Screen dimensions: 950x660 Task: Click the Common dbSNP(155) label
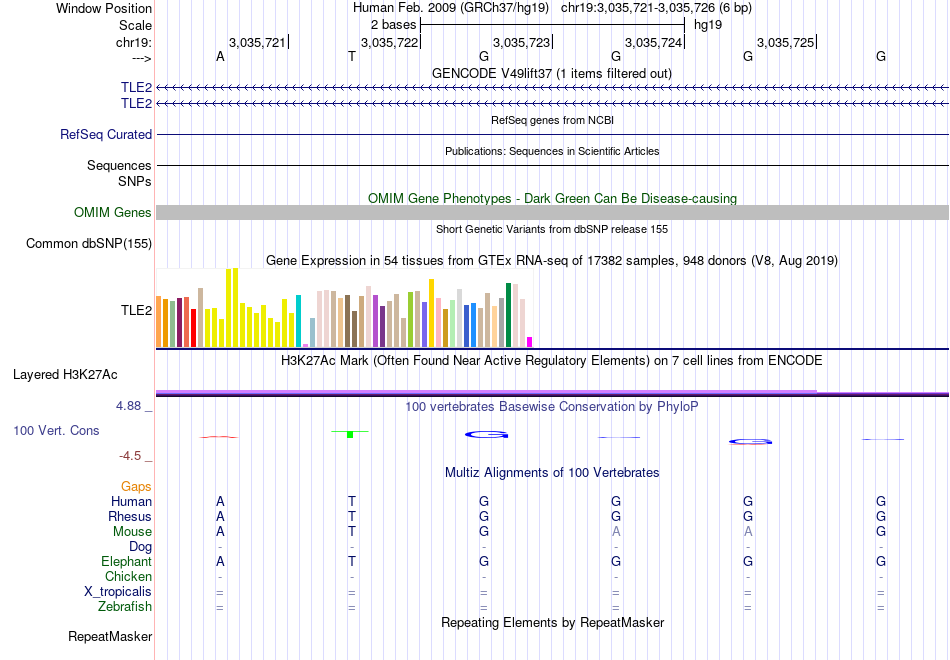[88, 244]
